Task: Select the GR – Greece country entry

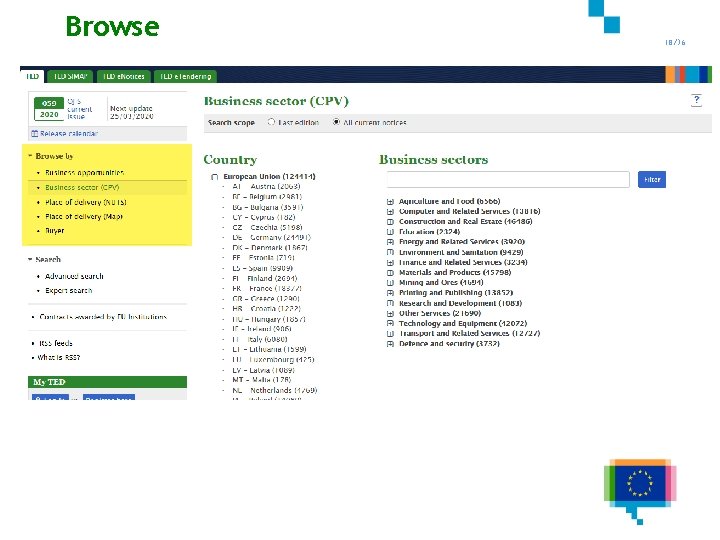Action: point(266,298)
